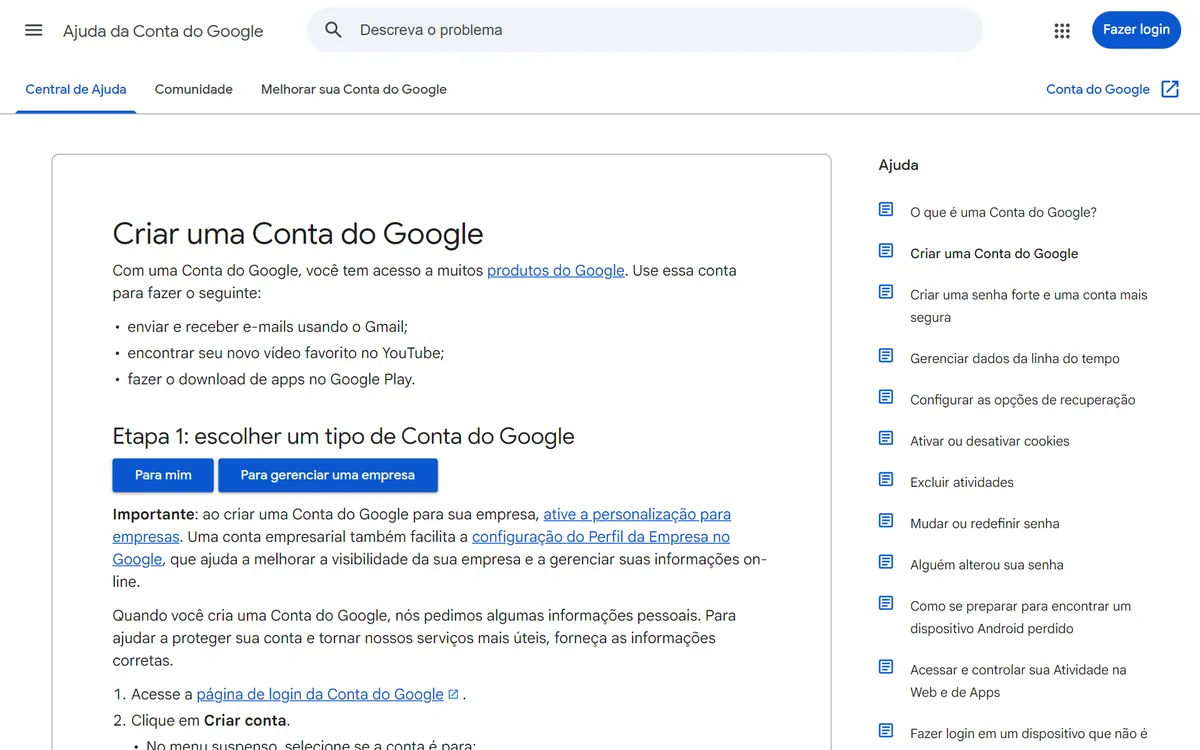
Task: Click article icon beside Excluir atividades
Action: pos(886,479)
